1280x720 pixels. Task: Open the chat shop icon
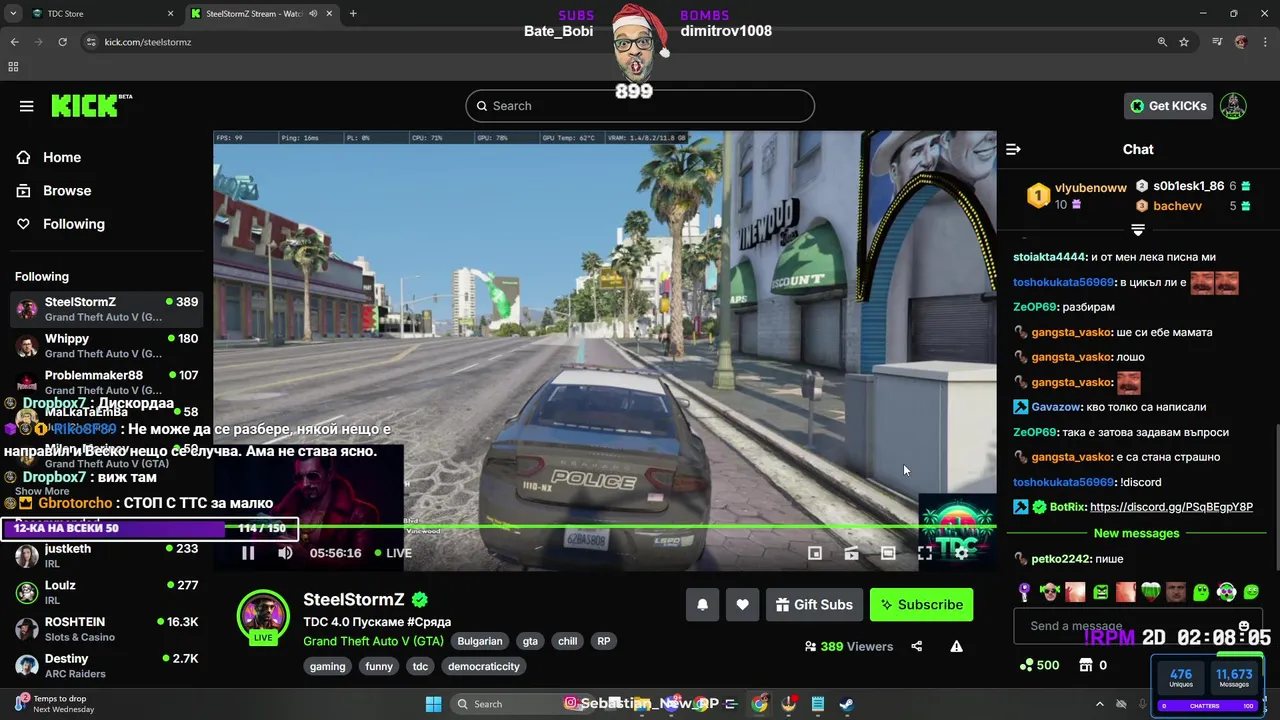click(x=1087, y=665)
